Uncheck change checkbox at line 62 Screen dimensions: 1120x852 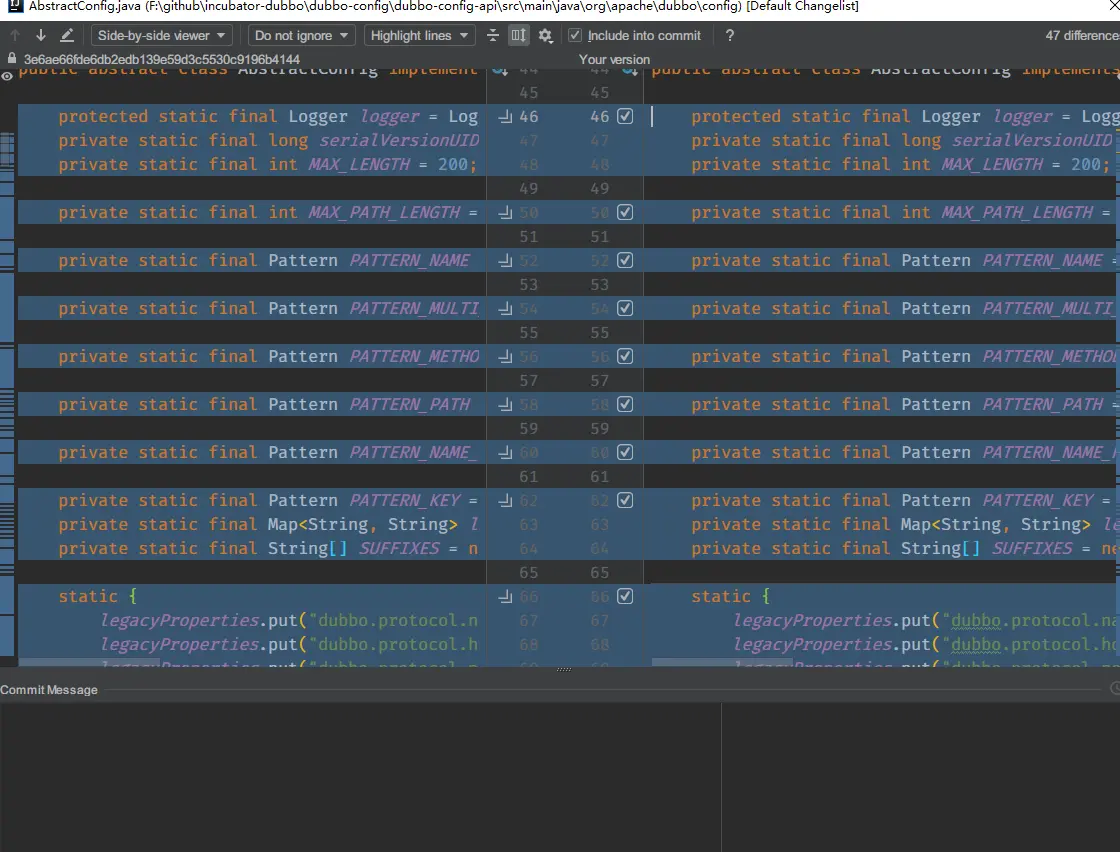point(625,501)
